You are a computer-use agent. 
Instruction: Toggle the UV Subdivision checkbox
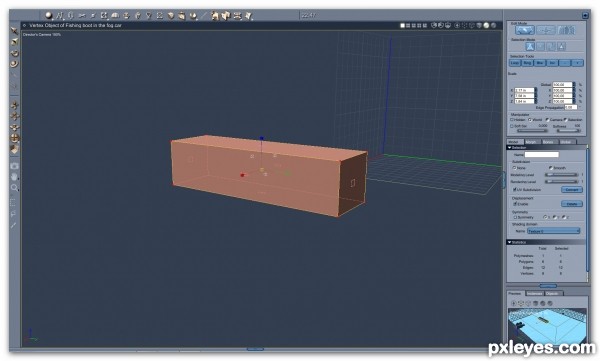(x=515, y=189)
